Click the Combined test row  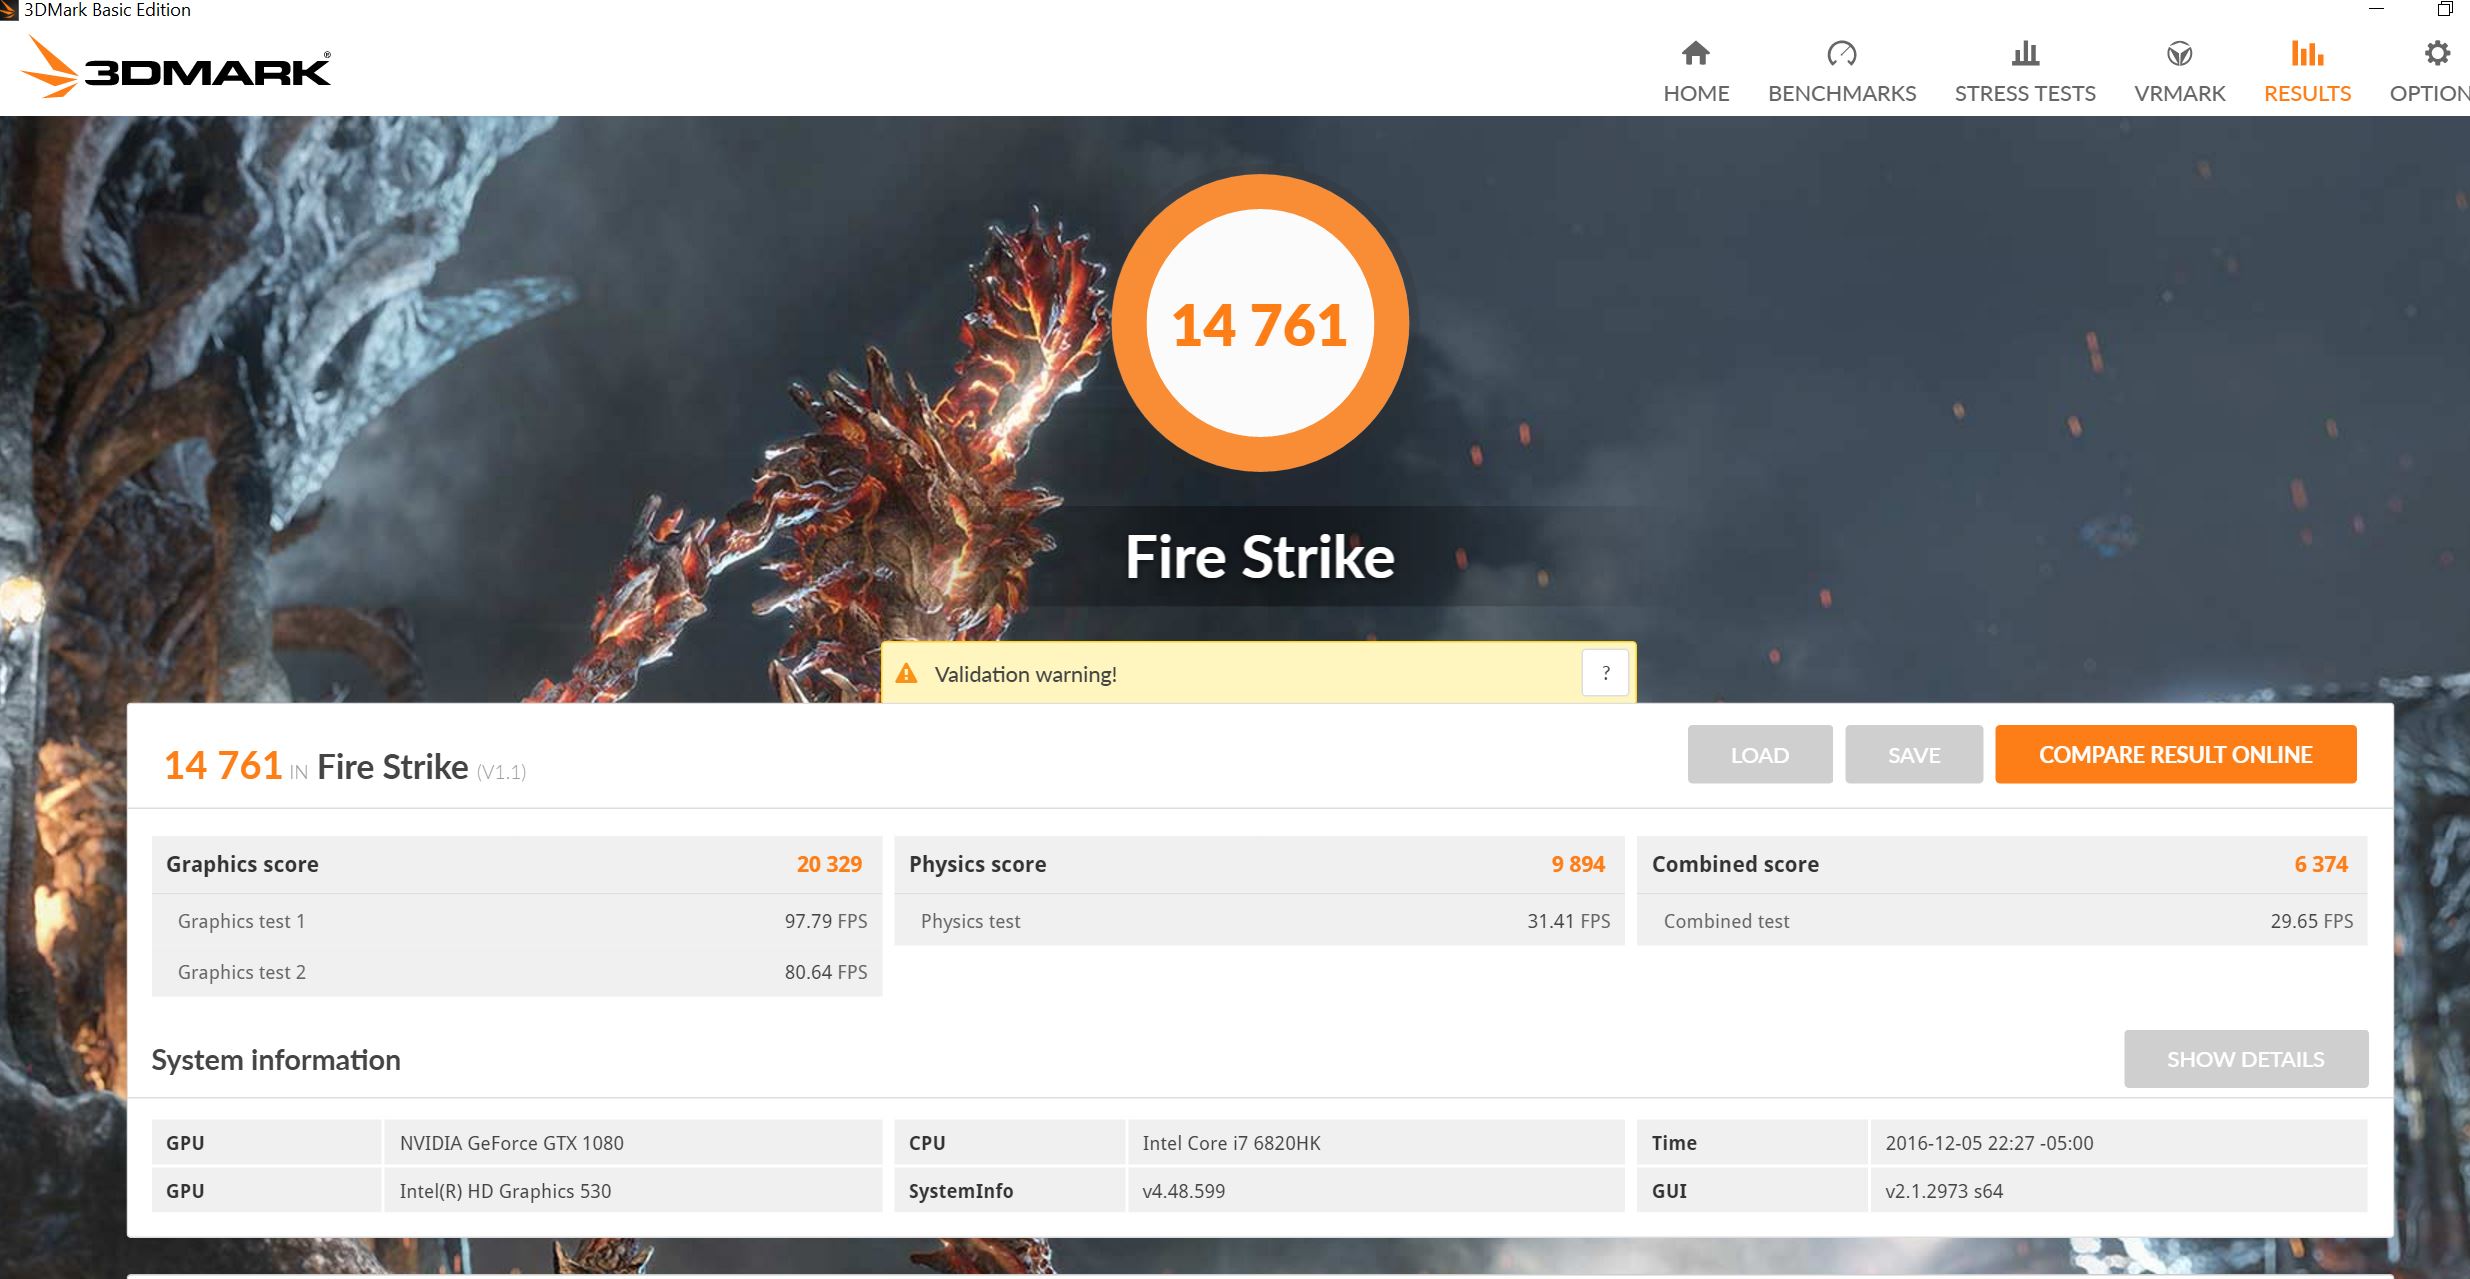coord(2002,921)
